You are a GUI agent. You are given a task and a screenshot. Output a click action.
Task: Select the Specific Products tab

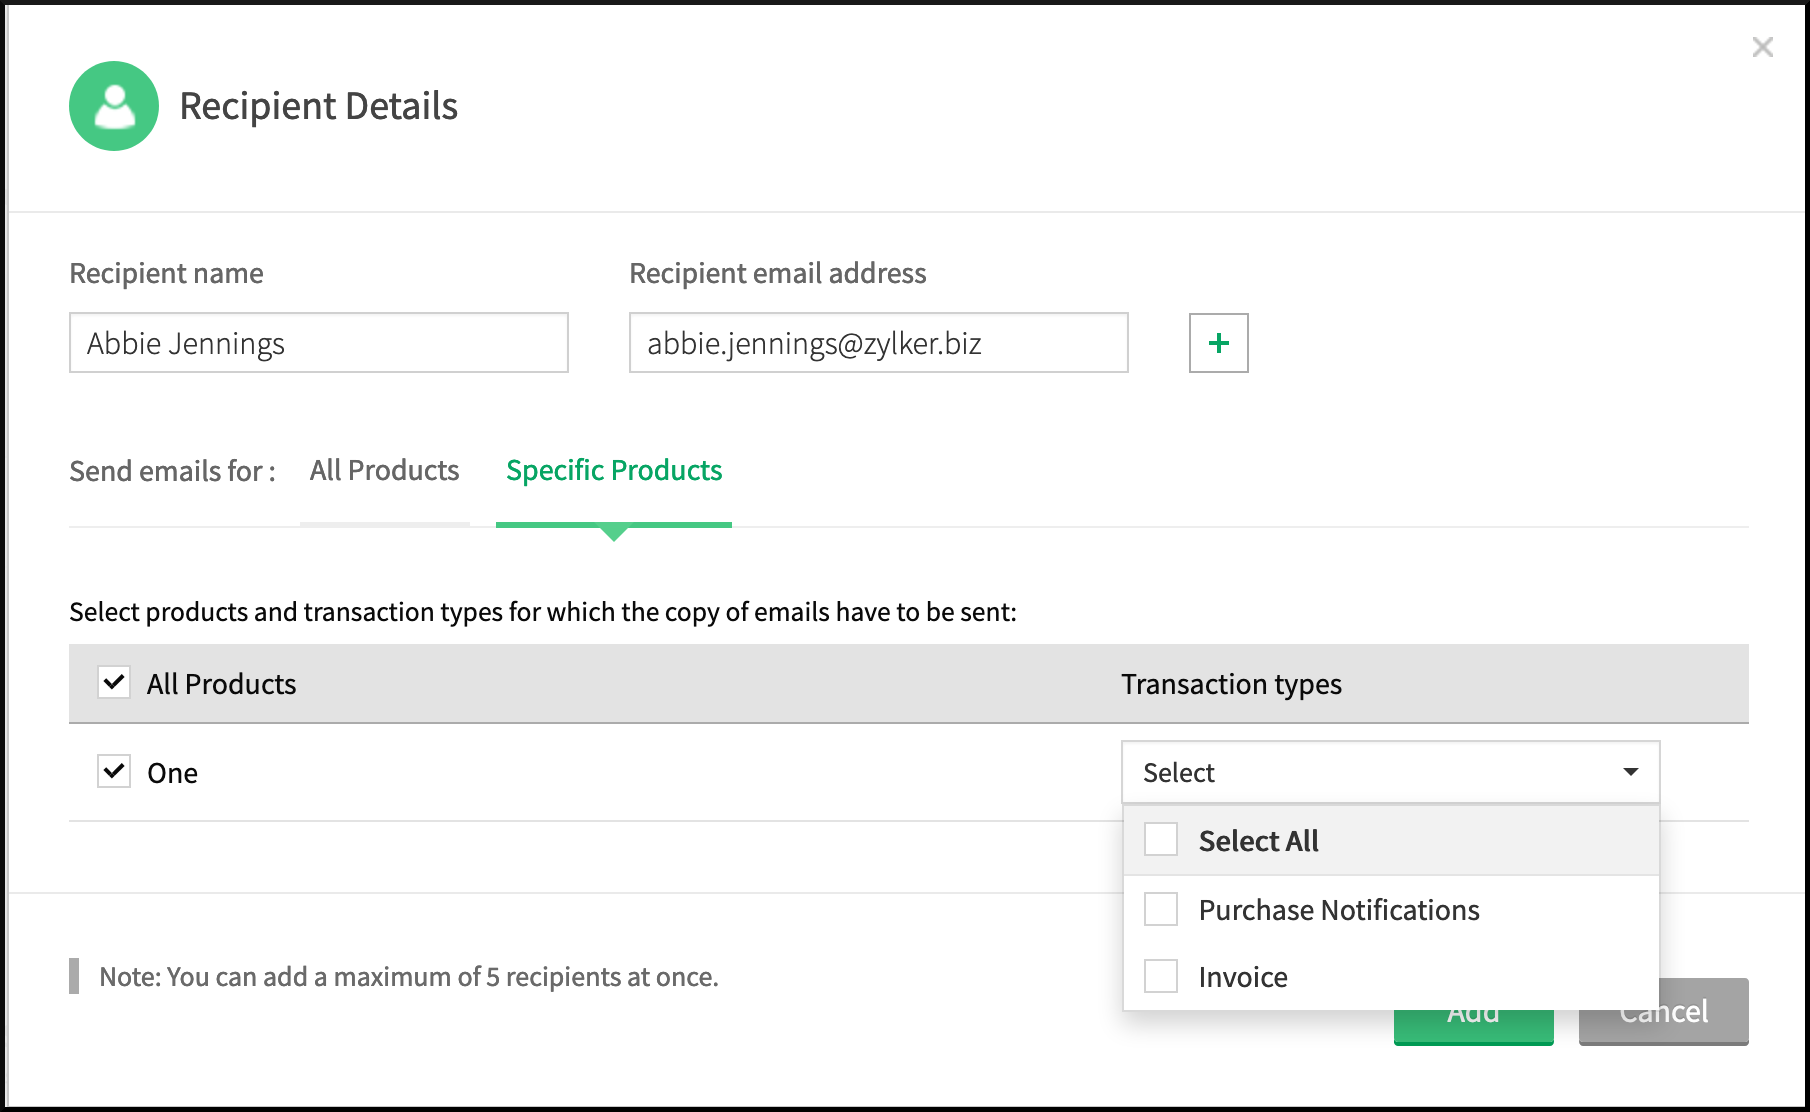(613, 470)
